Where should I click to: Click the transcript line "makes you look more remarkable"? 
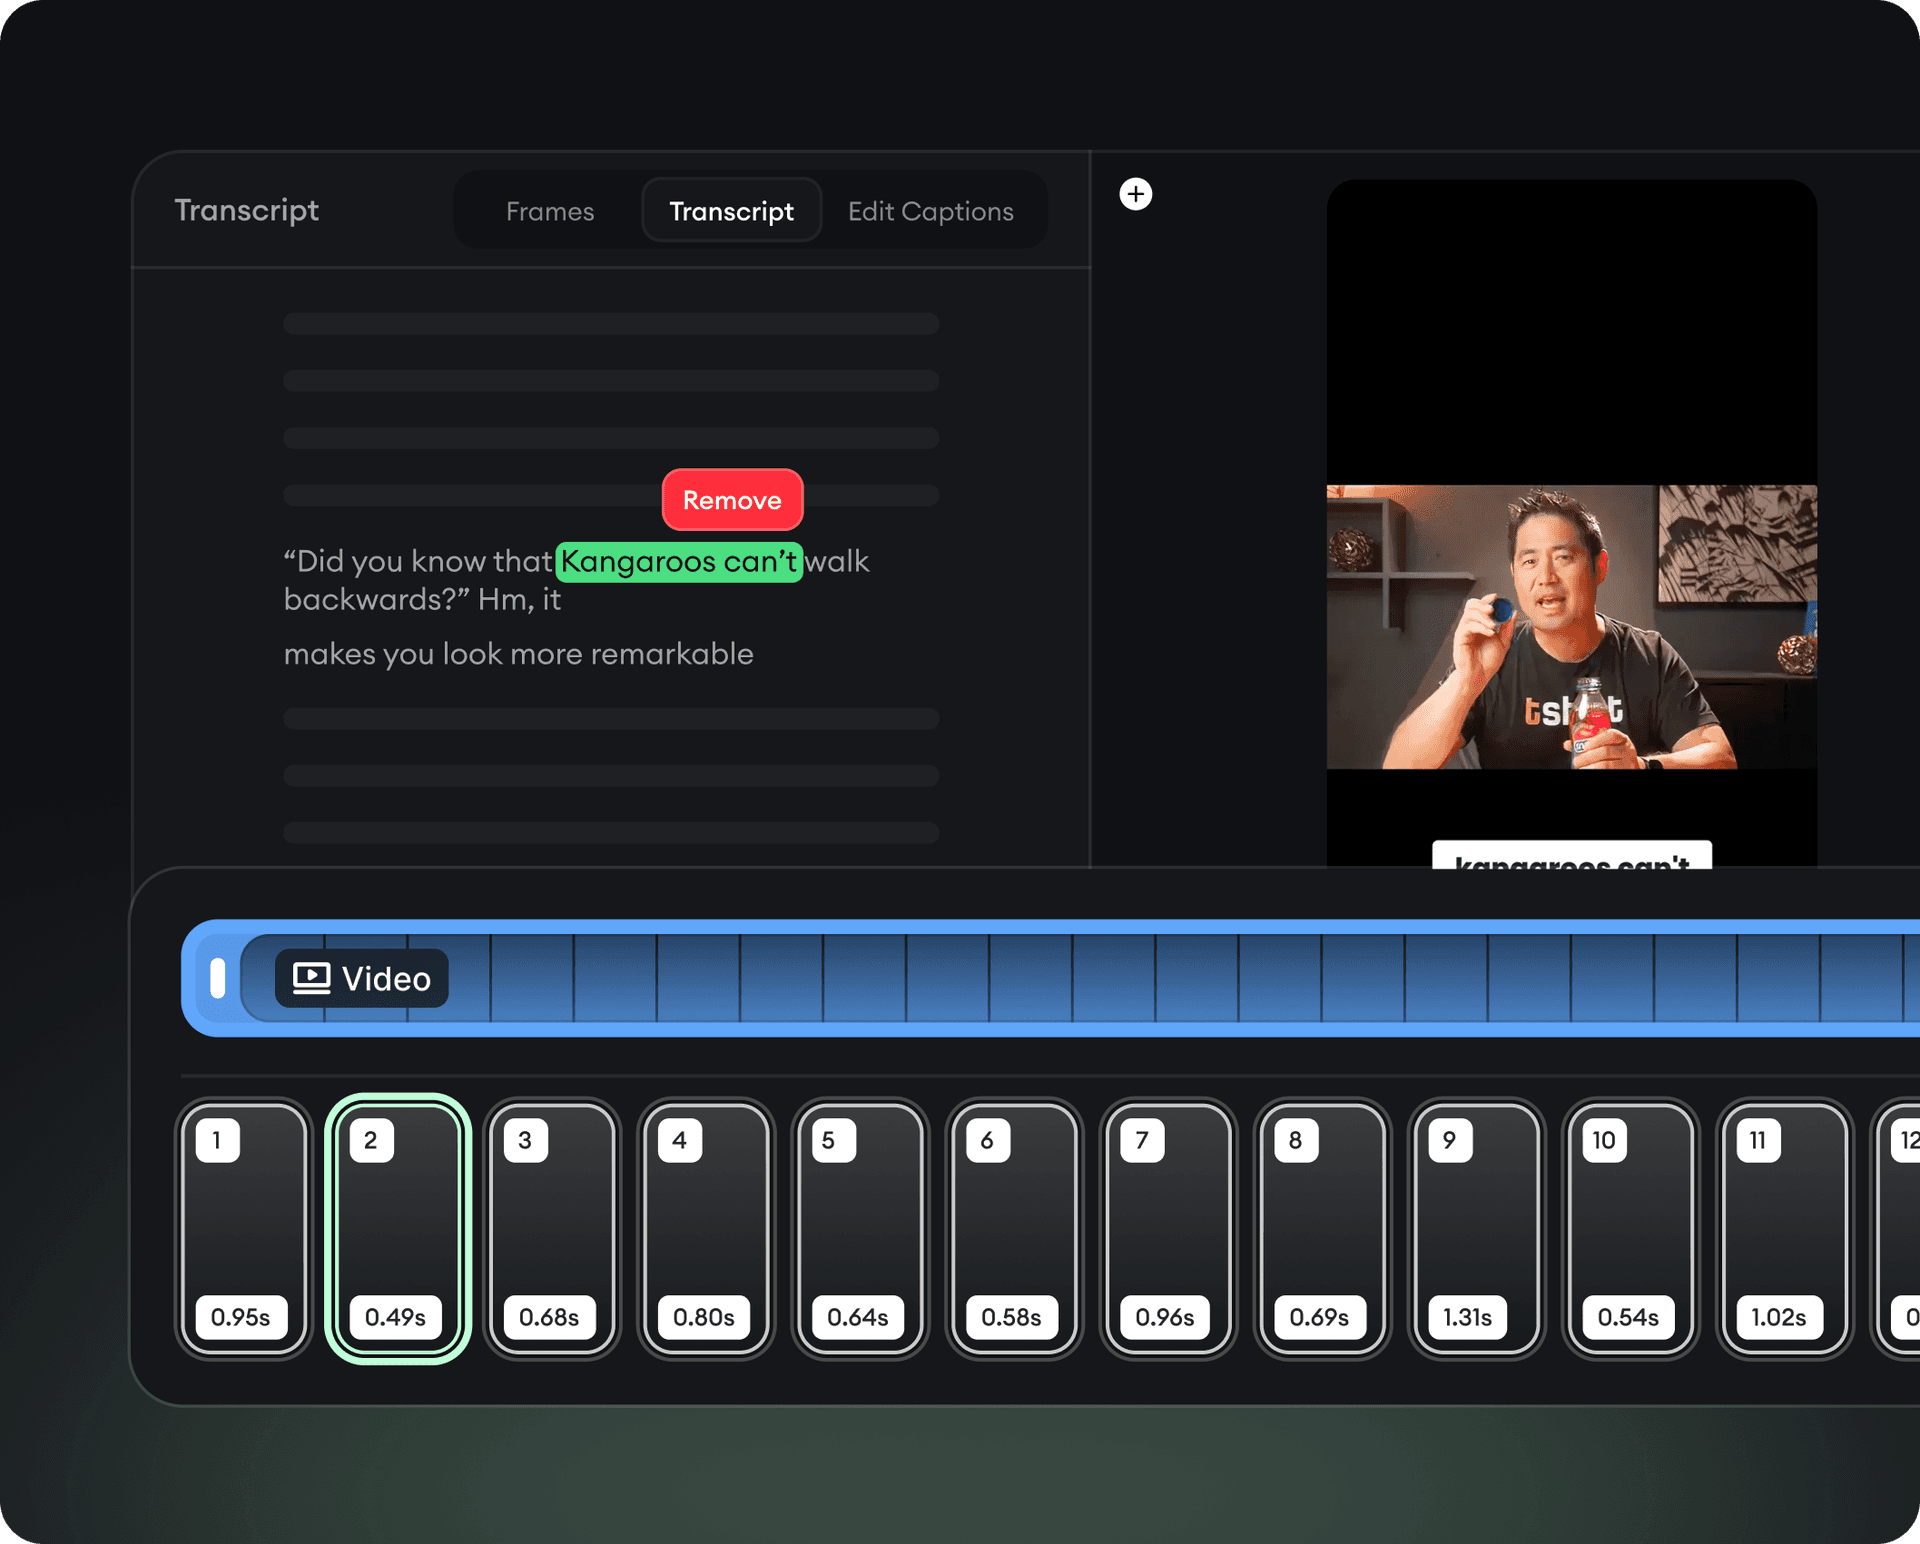coord(518,654)
